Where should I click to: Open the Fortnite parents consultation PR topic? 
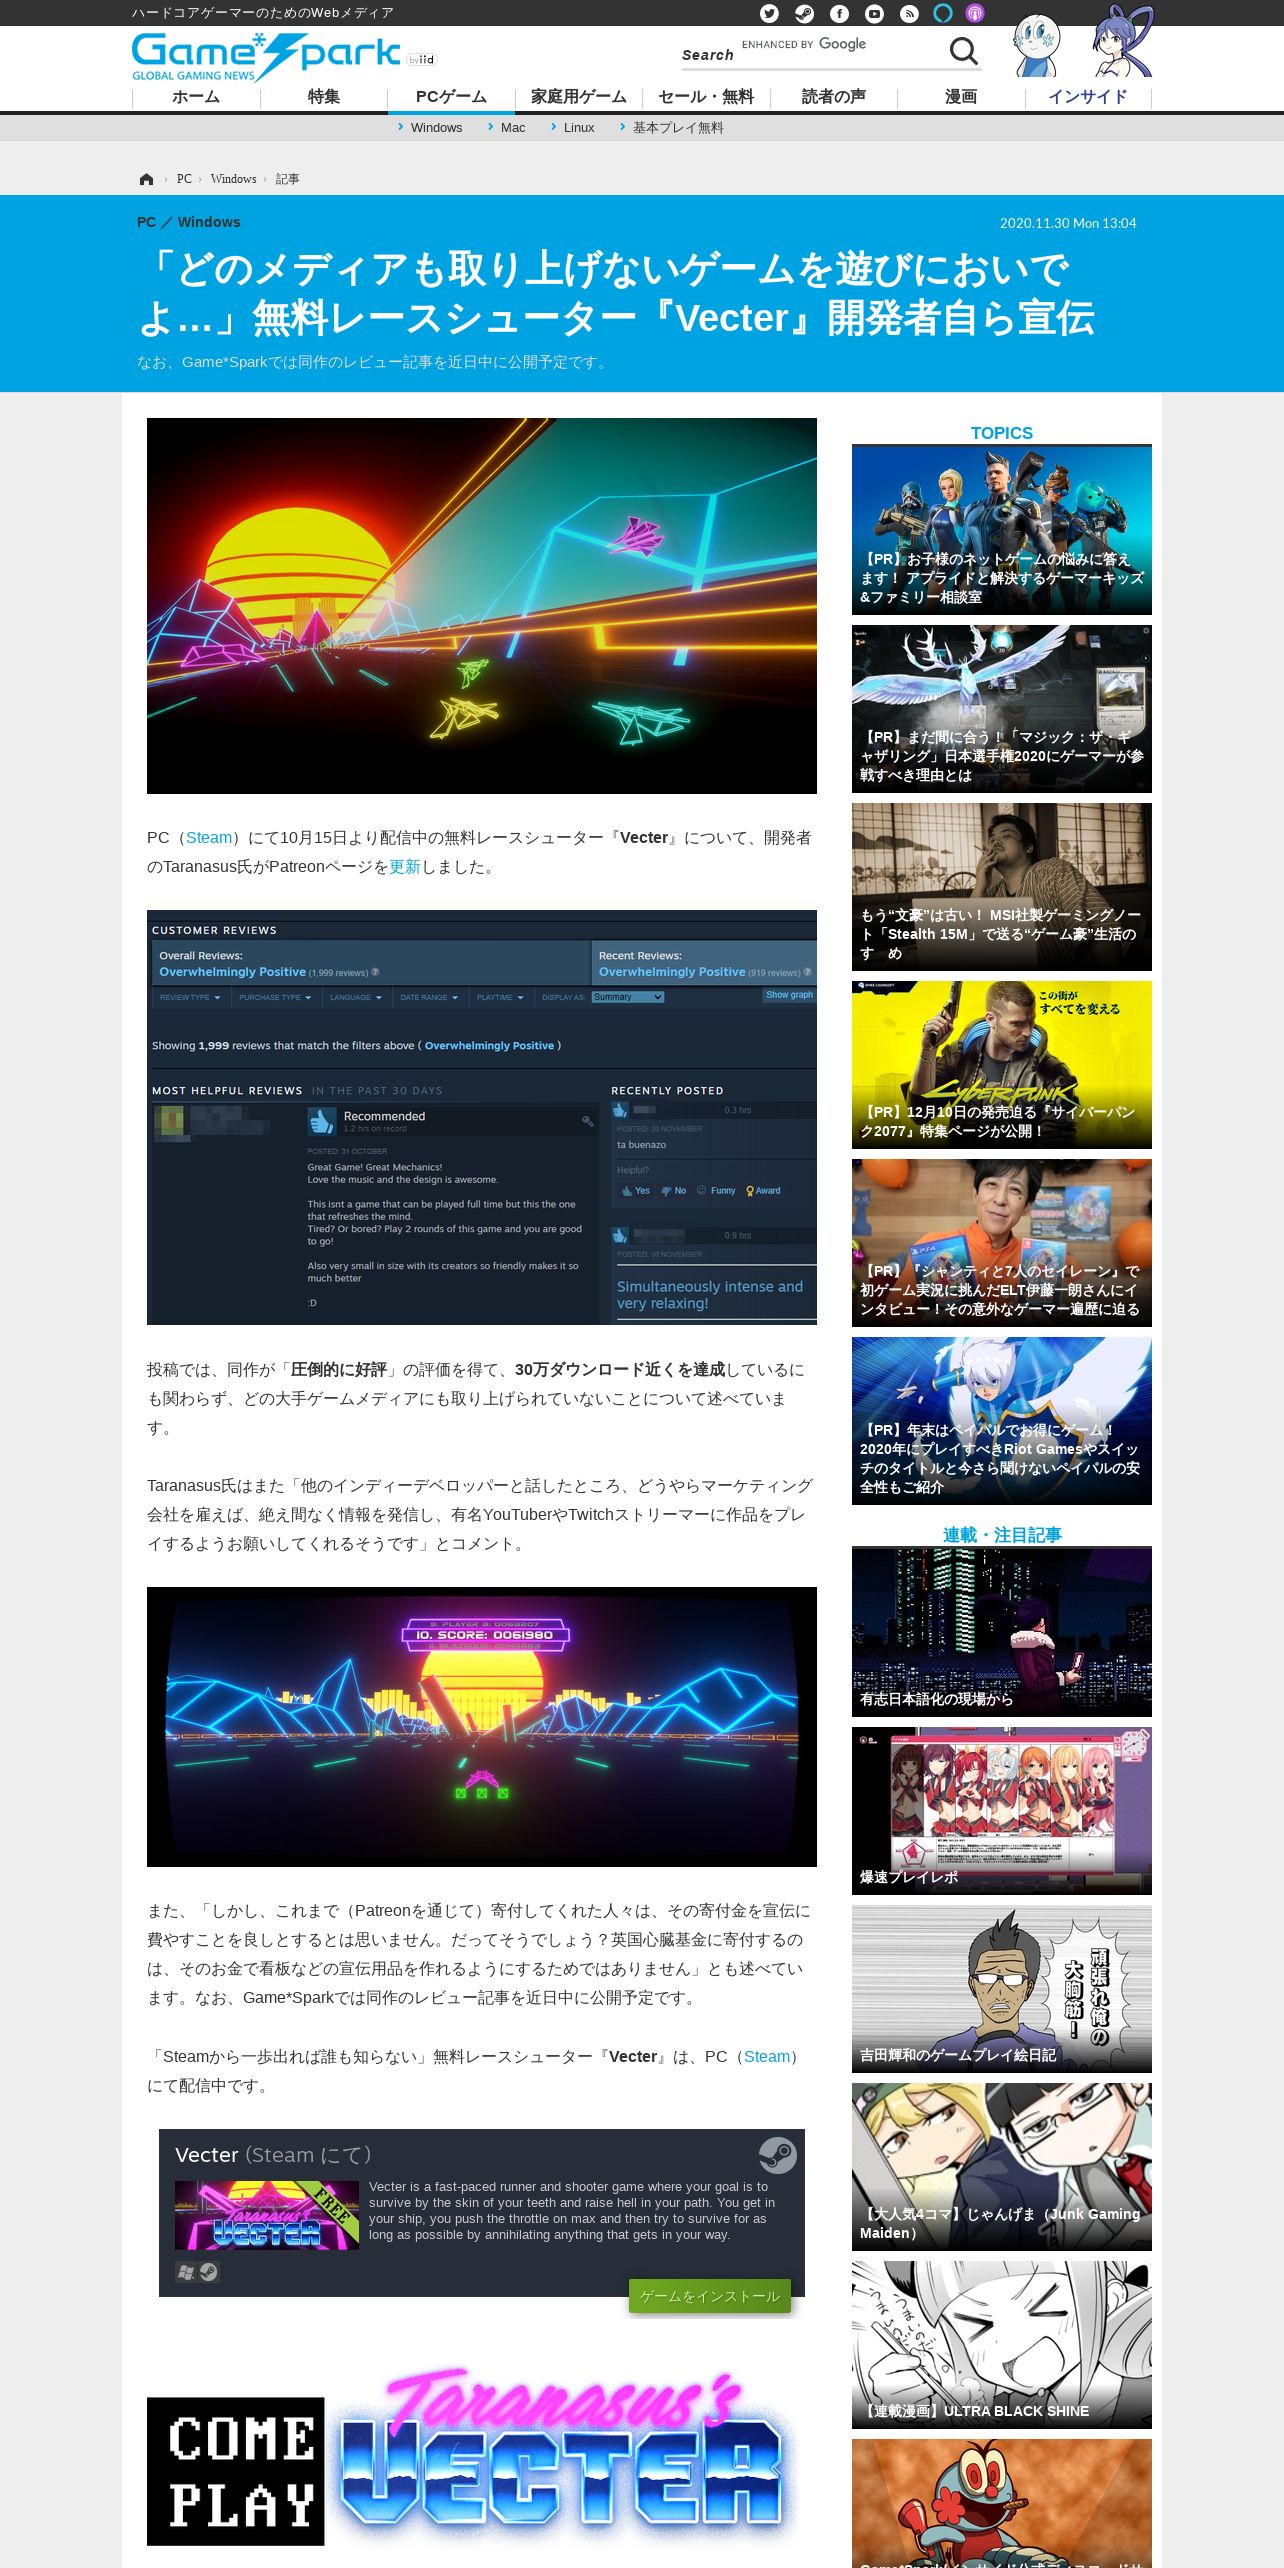(1002, 530)
